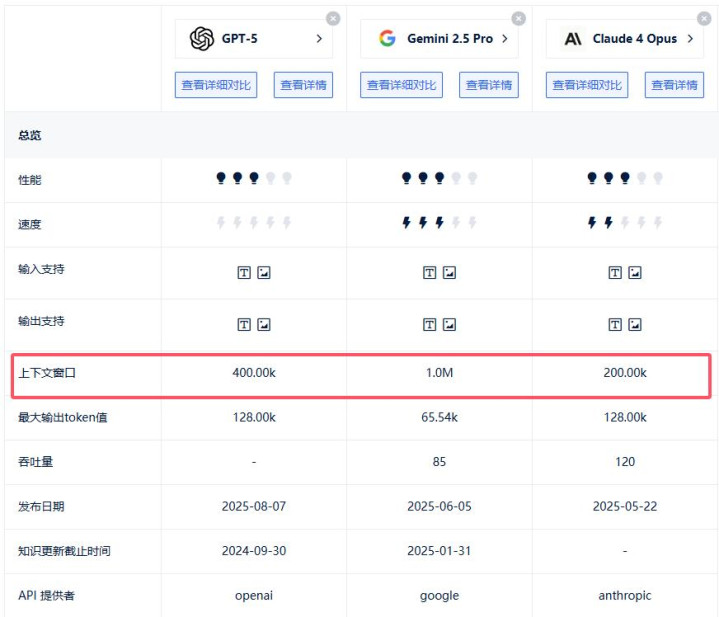The height and width of the screenshot is (617, 719).
Task: Click the 上下文窗口 row label
Action: (47, 373)
